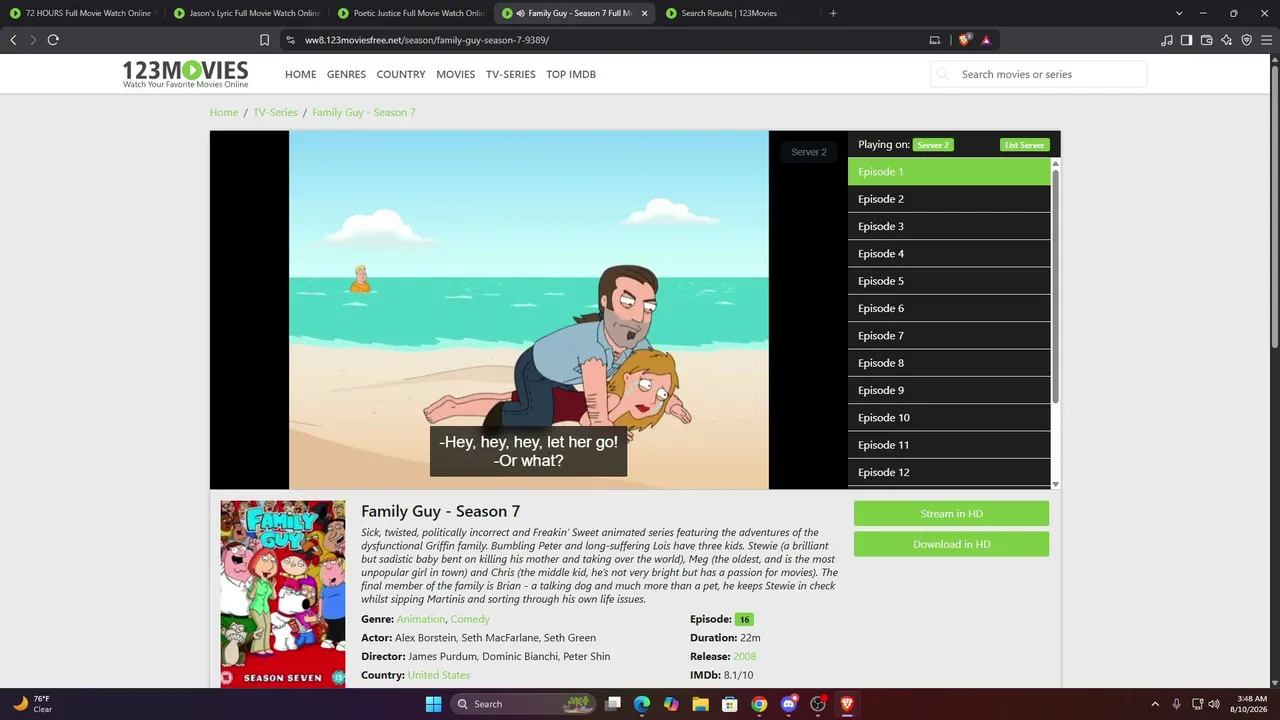Select Episode 3 in the episode list
Screen dimensions: 1280x720
949,226
